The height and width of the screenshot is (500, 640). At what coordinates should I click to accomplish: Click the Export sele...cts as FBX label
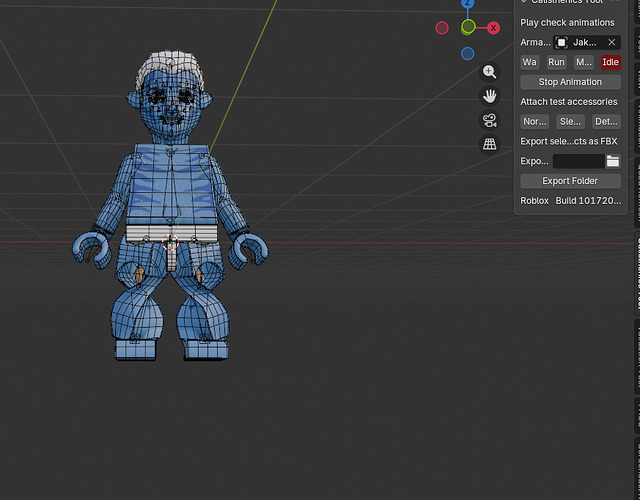pos(569,141)
